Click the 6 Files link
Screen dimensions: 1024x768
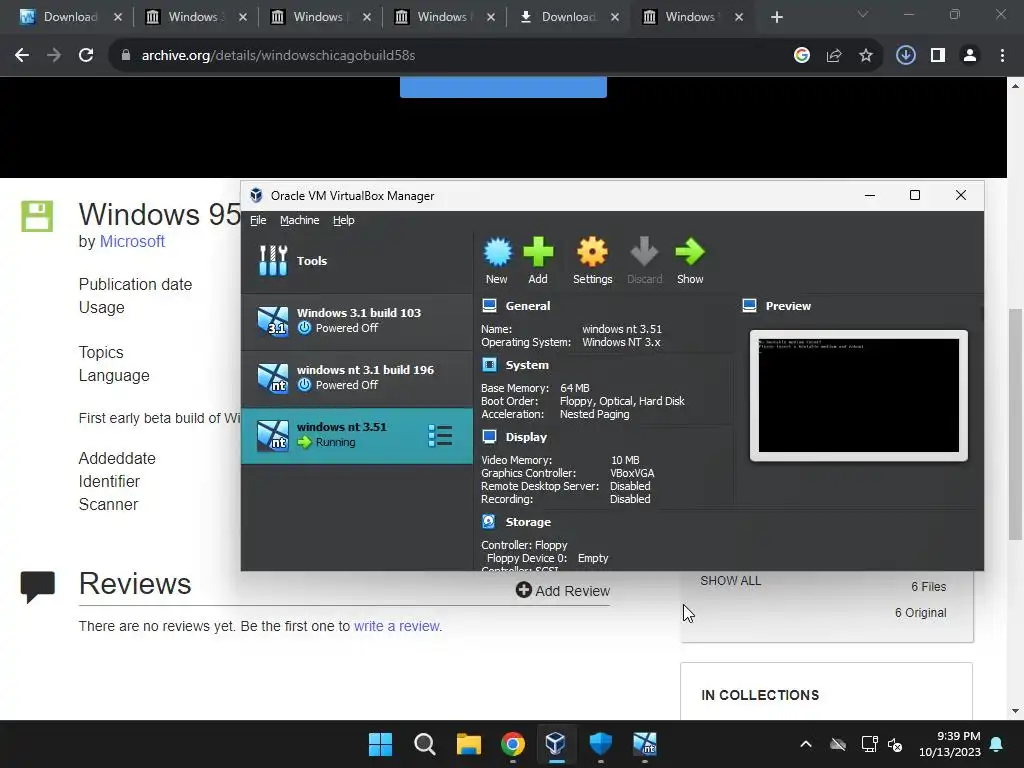[x=929, y=586]
